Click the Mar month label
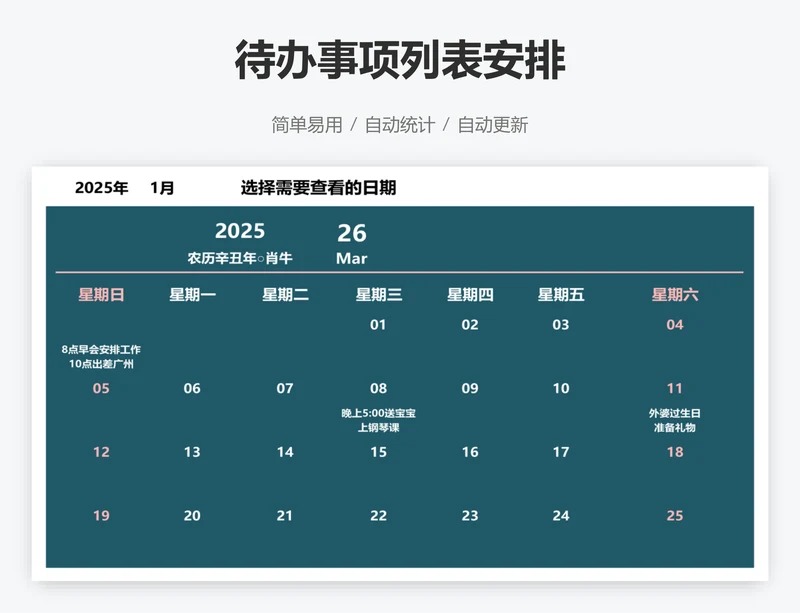This screenshot has width=800, height=613. pos(352,258)
